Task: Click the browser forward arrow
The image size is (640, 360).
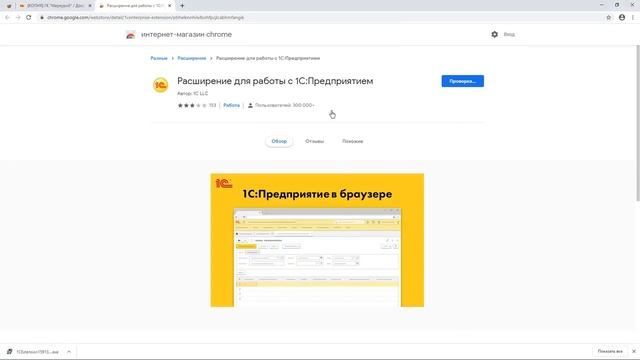Action: 18,18
